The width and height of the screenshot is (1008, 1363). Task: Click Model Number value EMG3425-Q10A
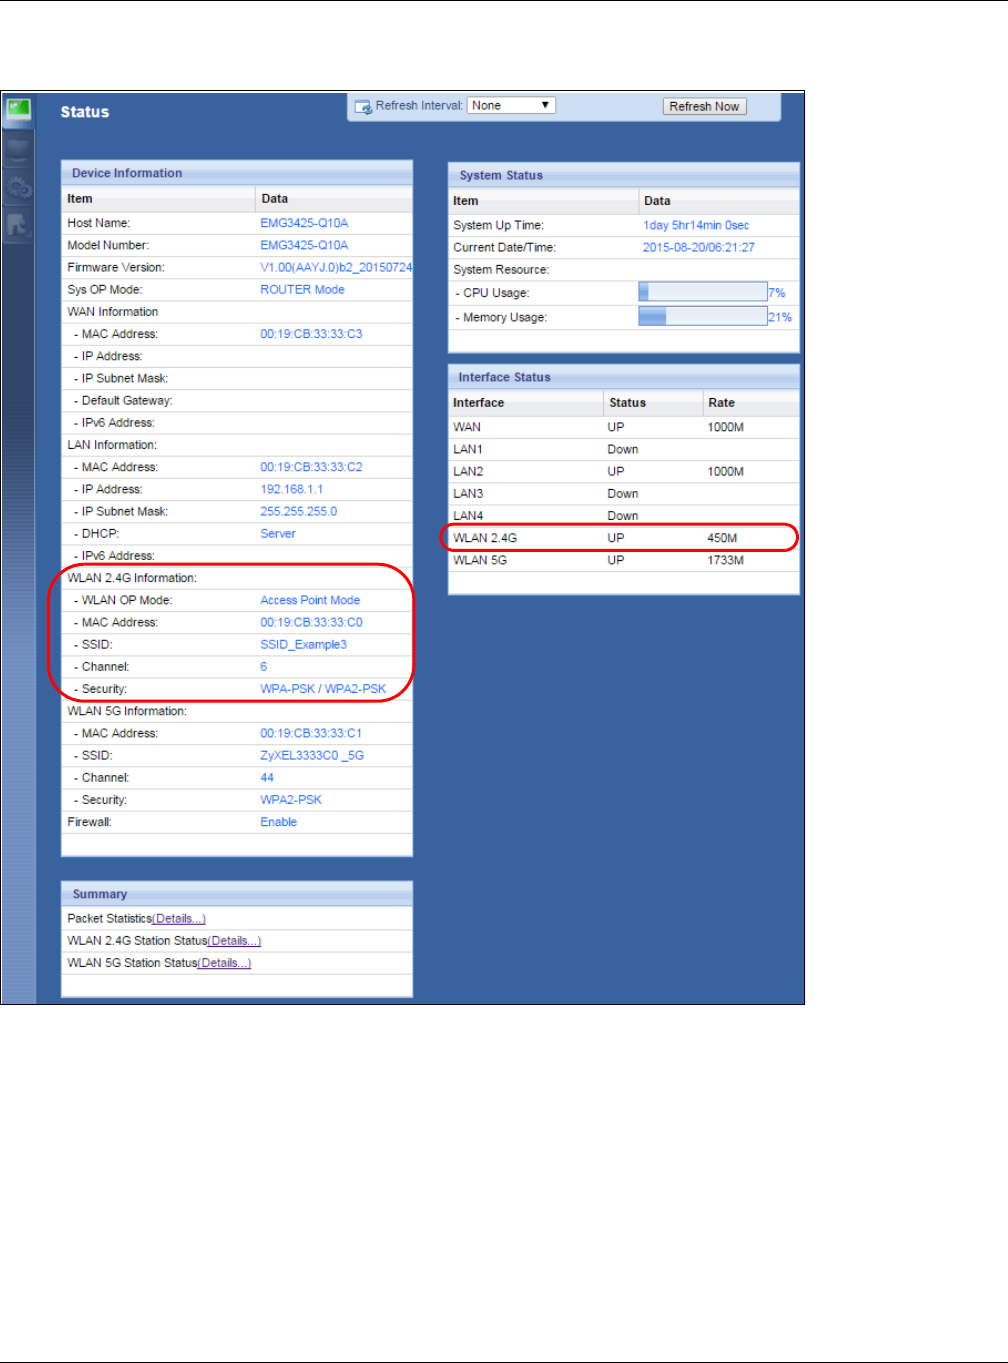304,245
